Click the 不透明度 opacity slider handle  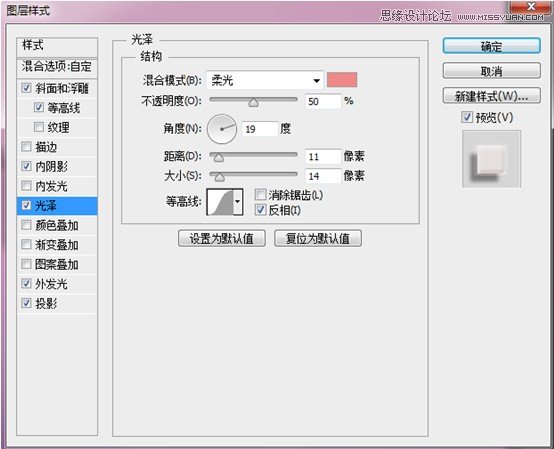253,102
